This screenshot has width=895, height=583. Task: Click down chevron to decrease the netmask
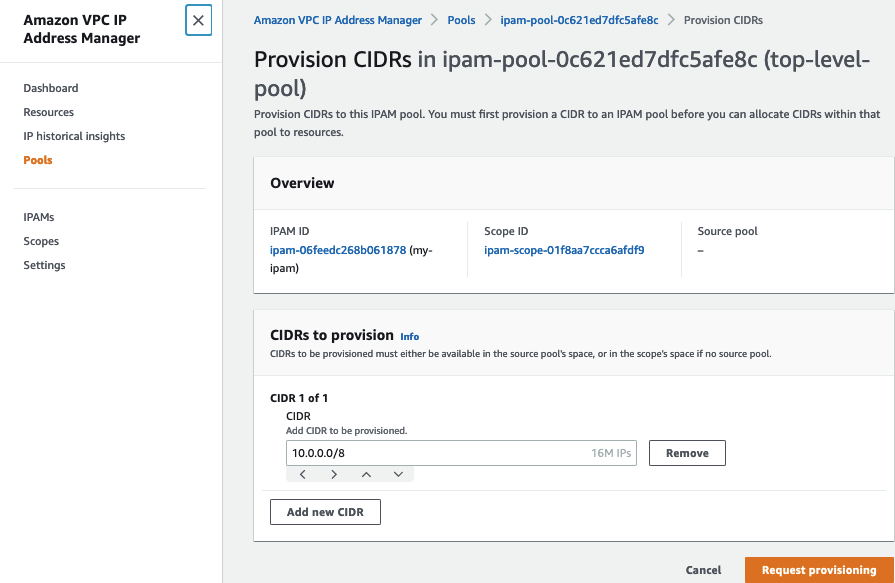(x=398, y=473)
